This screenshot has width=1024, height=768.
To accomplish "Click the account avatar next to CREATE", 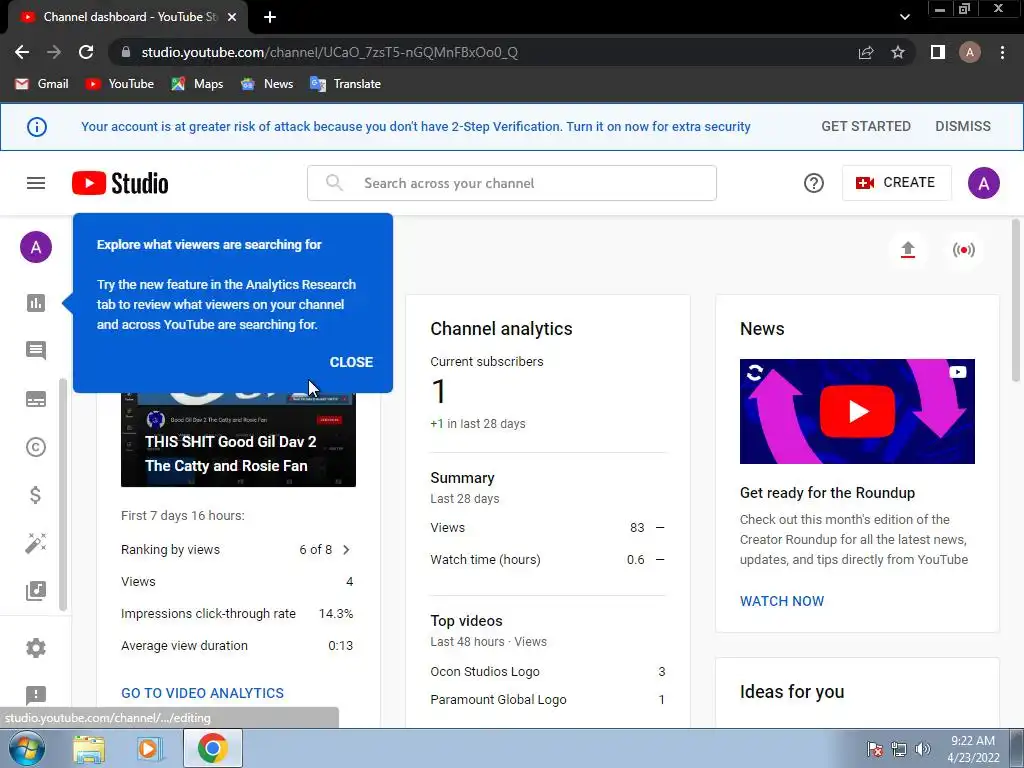I will (984, 184).
